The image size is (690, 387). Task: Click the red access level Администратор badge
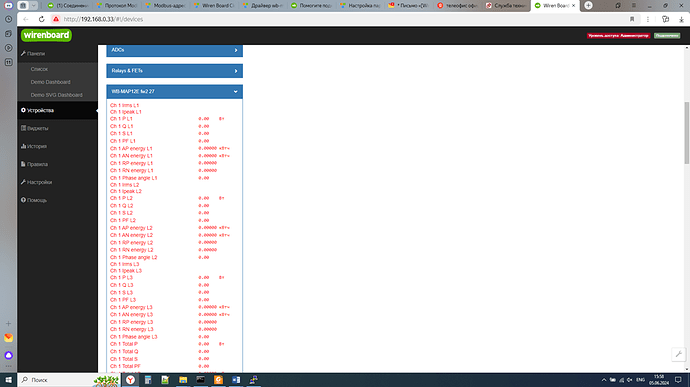[x=618, y=36]
